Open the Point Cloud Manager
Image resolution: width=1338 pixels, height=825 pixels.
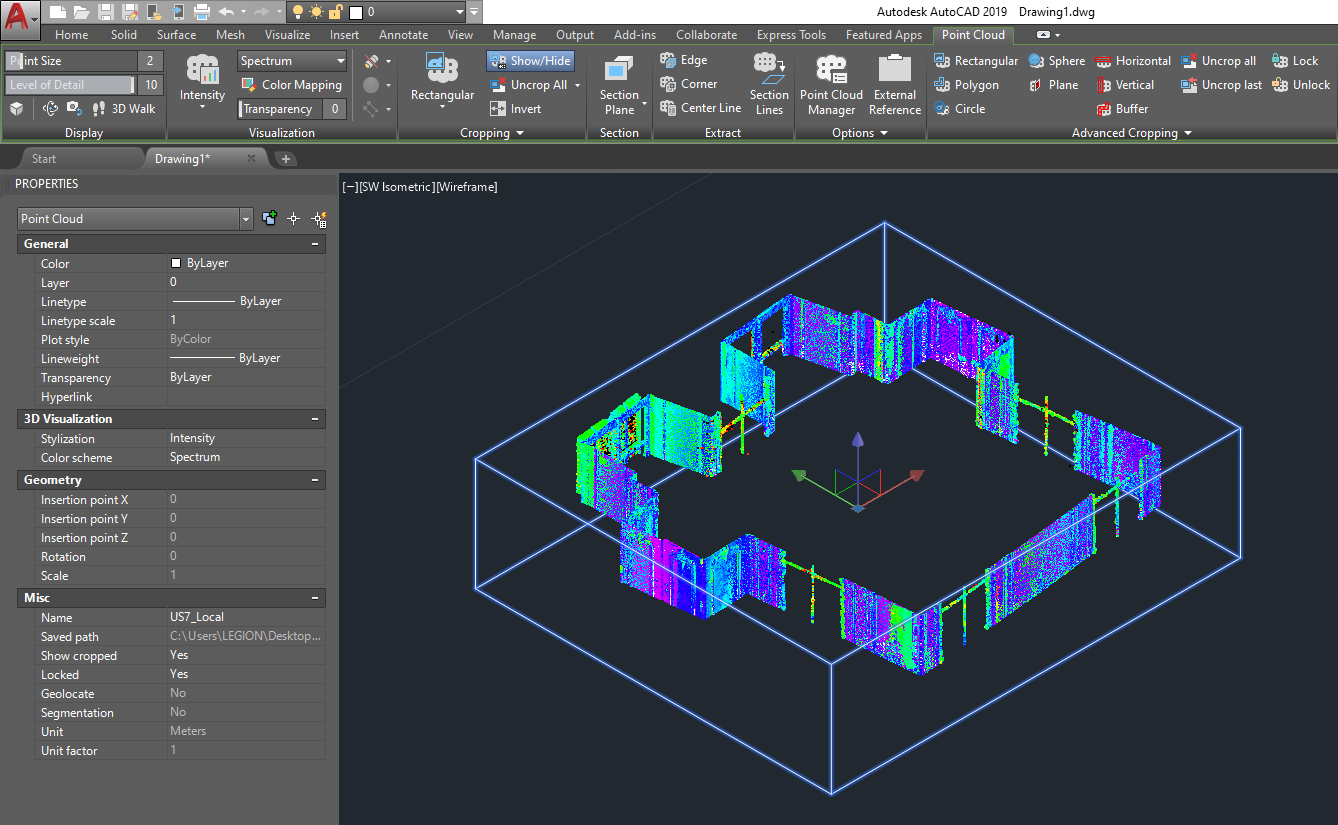click(x=831, y=85)
